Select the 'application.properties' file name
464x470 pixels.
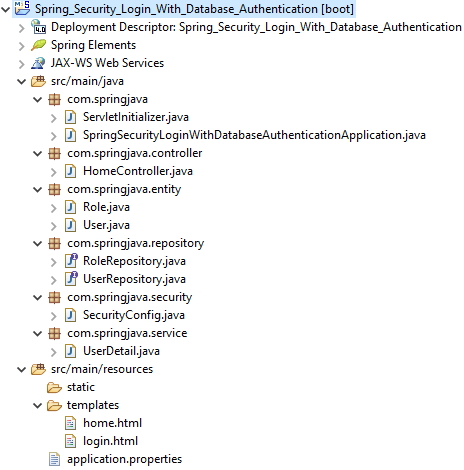pos(124,459)
